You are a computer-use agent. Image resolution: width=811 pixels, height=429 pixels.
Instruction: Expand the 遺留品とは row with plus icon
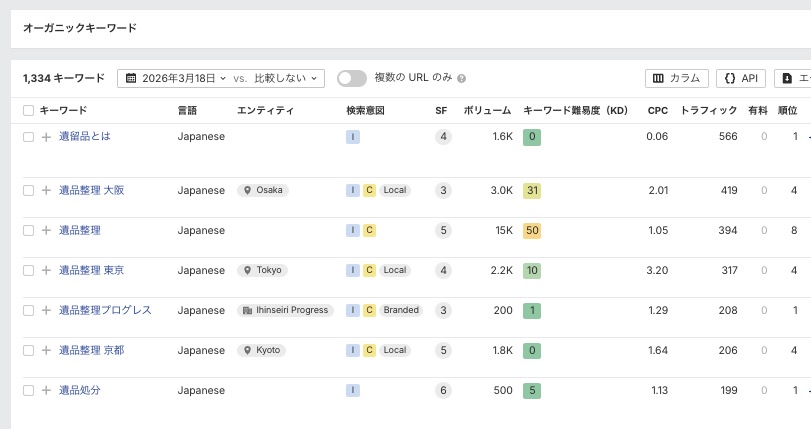pos(47,137)
